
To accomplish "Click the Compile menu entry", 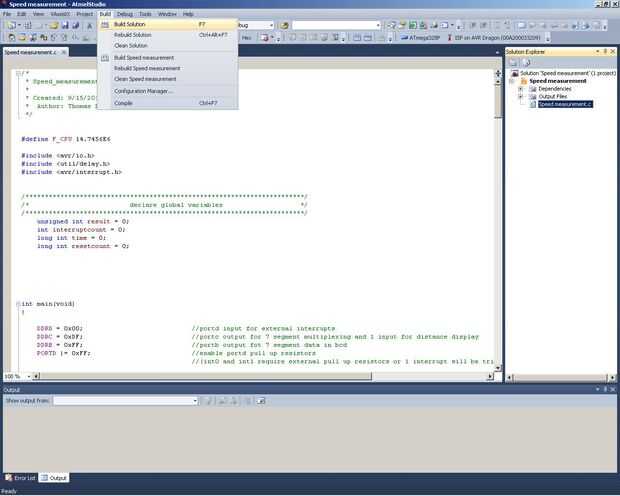I will click(x=168, y=103).
